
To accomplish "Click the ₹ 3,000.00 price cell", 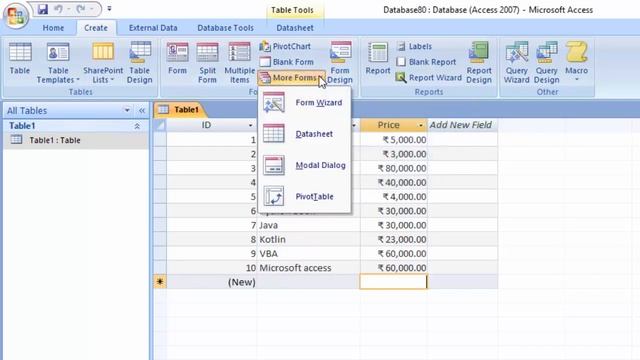I will [393, 154].
